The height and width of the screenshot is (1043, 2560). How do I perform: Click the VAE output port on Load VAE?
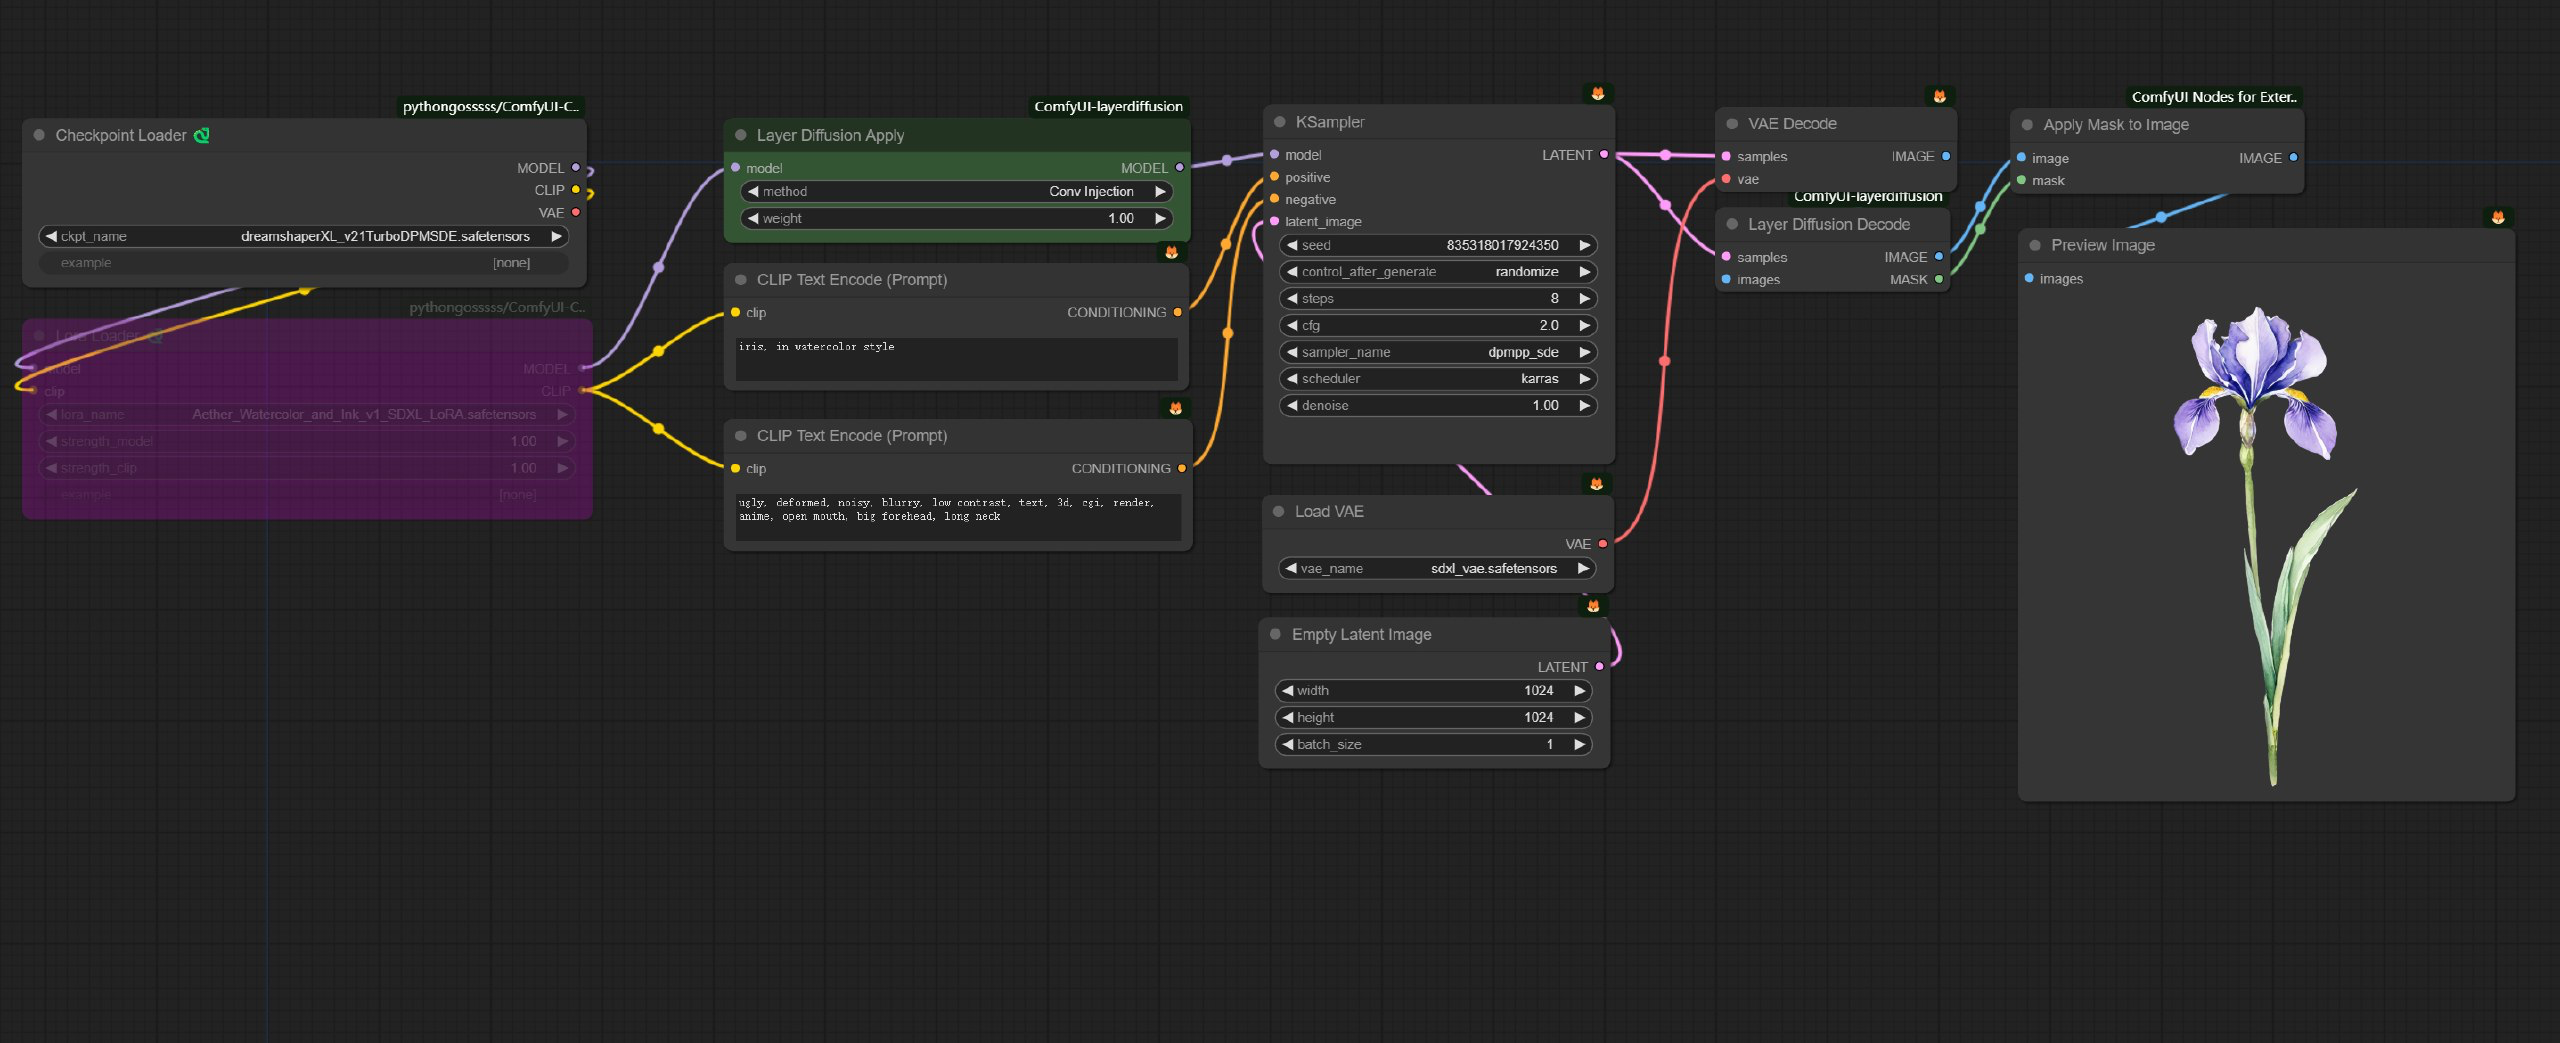tap(1602, 544)
